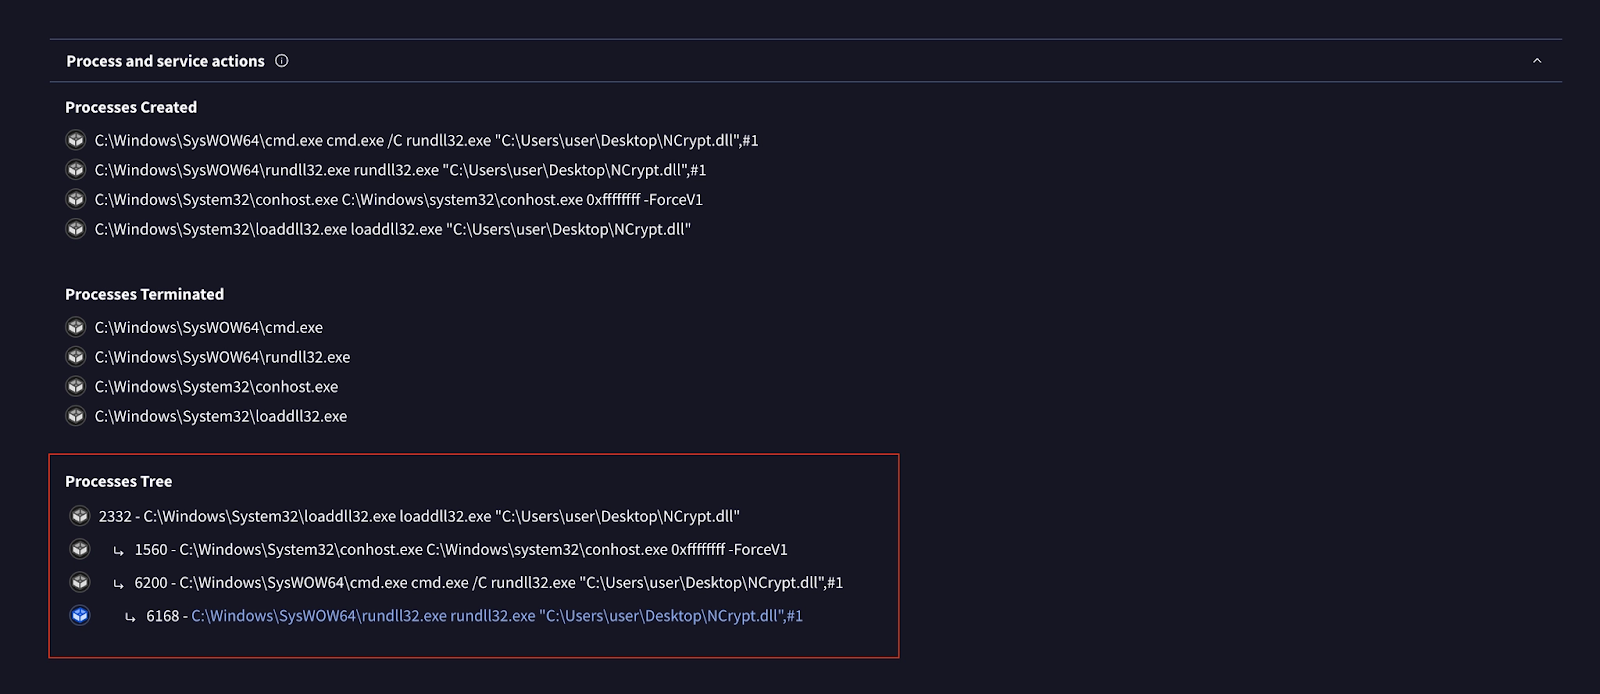Click the Processes Created heading
The width and height of the screenshot is (1600, 694).
pyautogui.click(x=131, y=107)
